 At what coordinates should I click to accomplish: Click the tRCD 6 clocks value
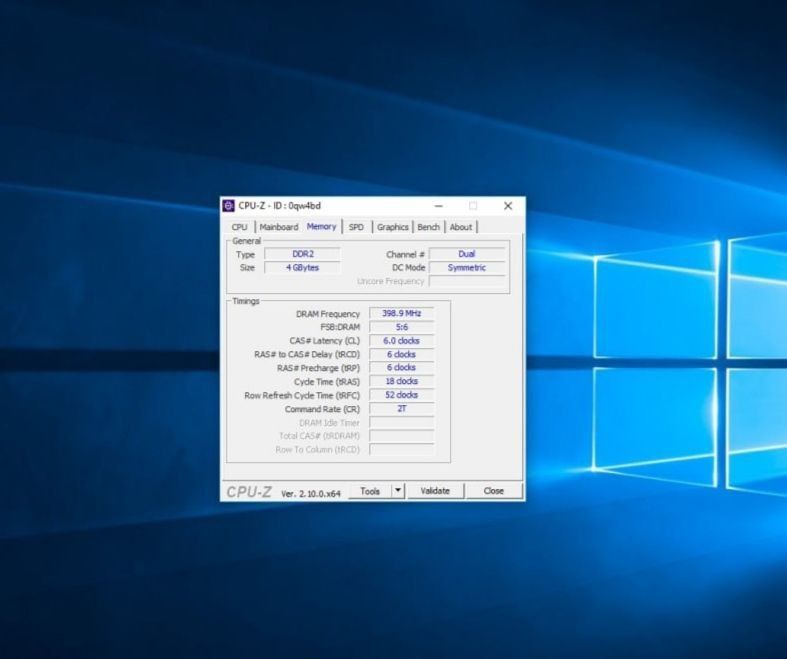[402, 354]
